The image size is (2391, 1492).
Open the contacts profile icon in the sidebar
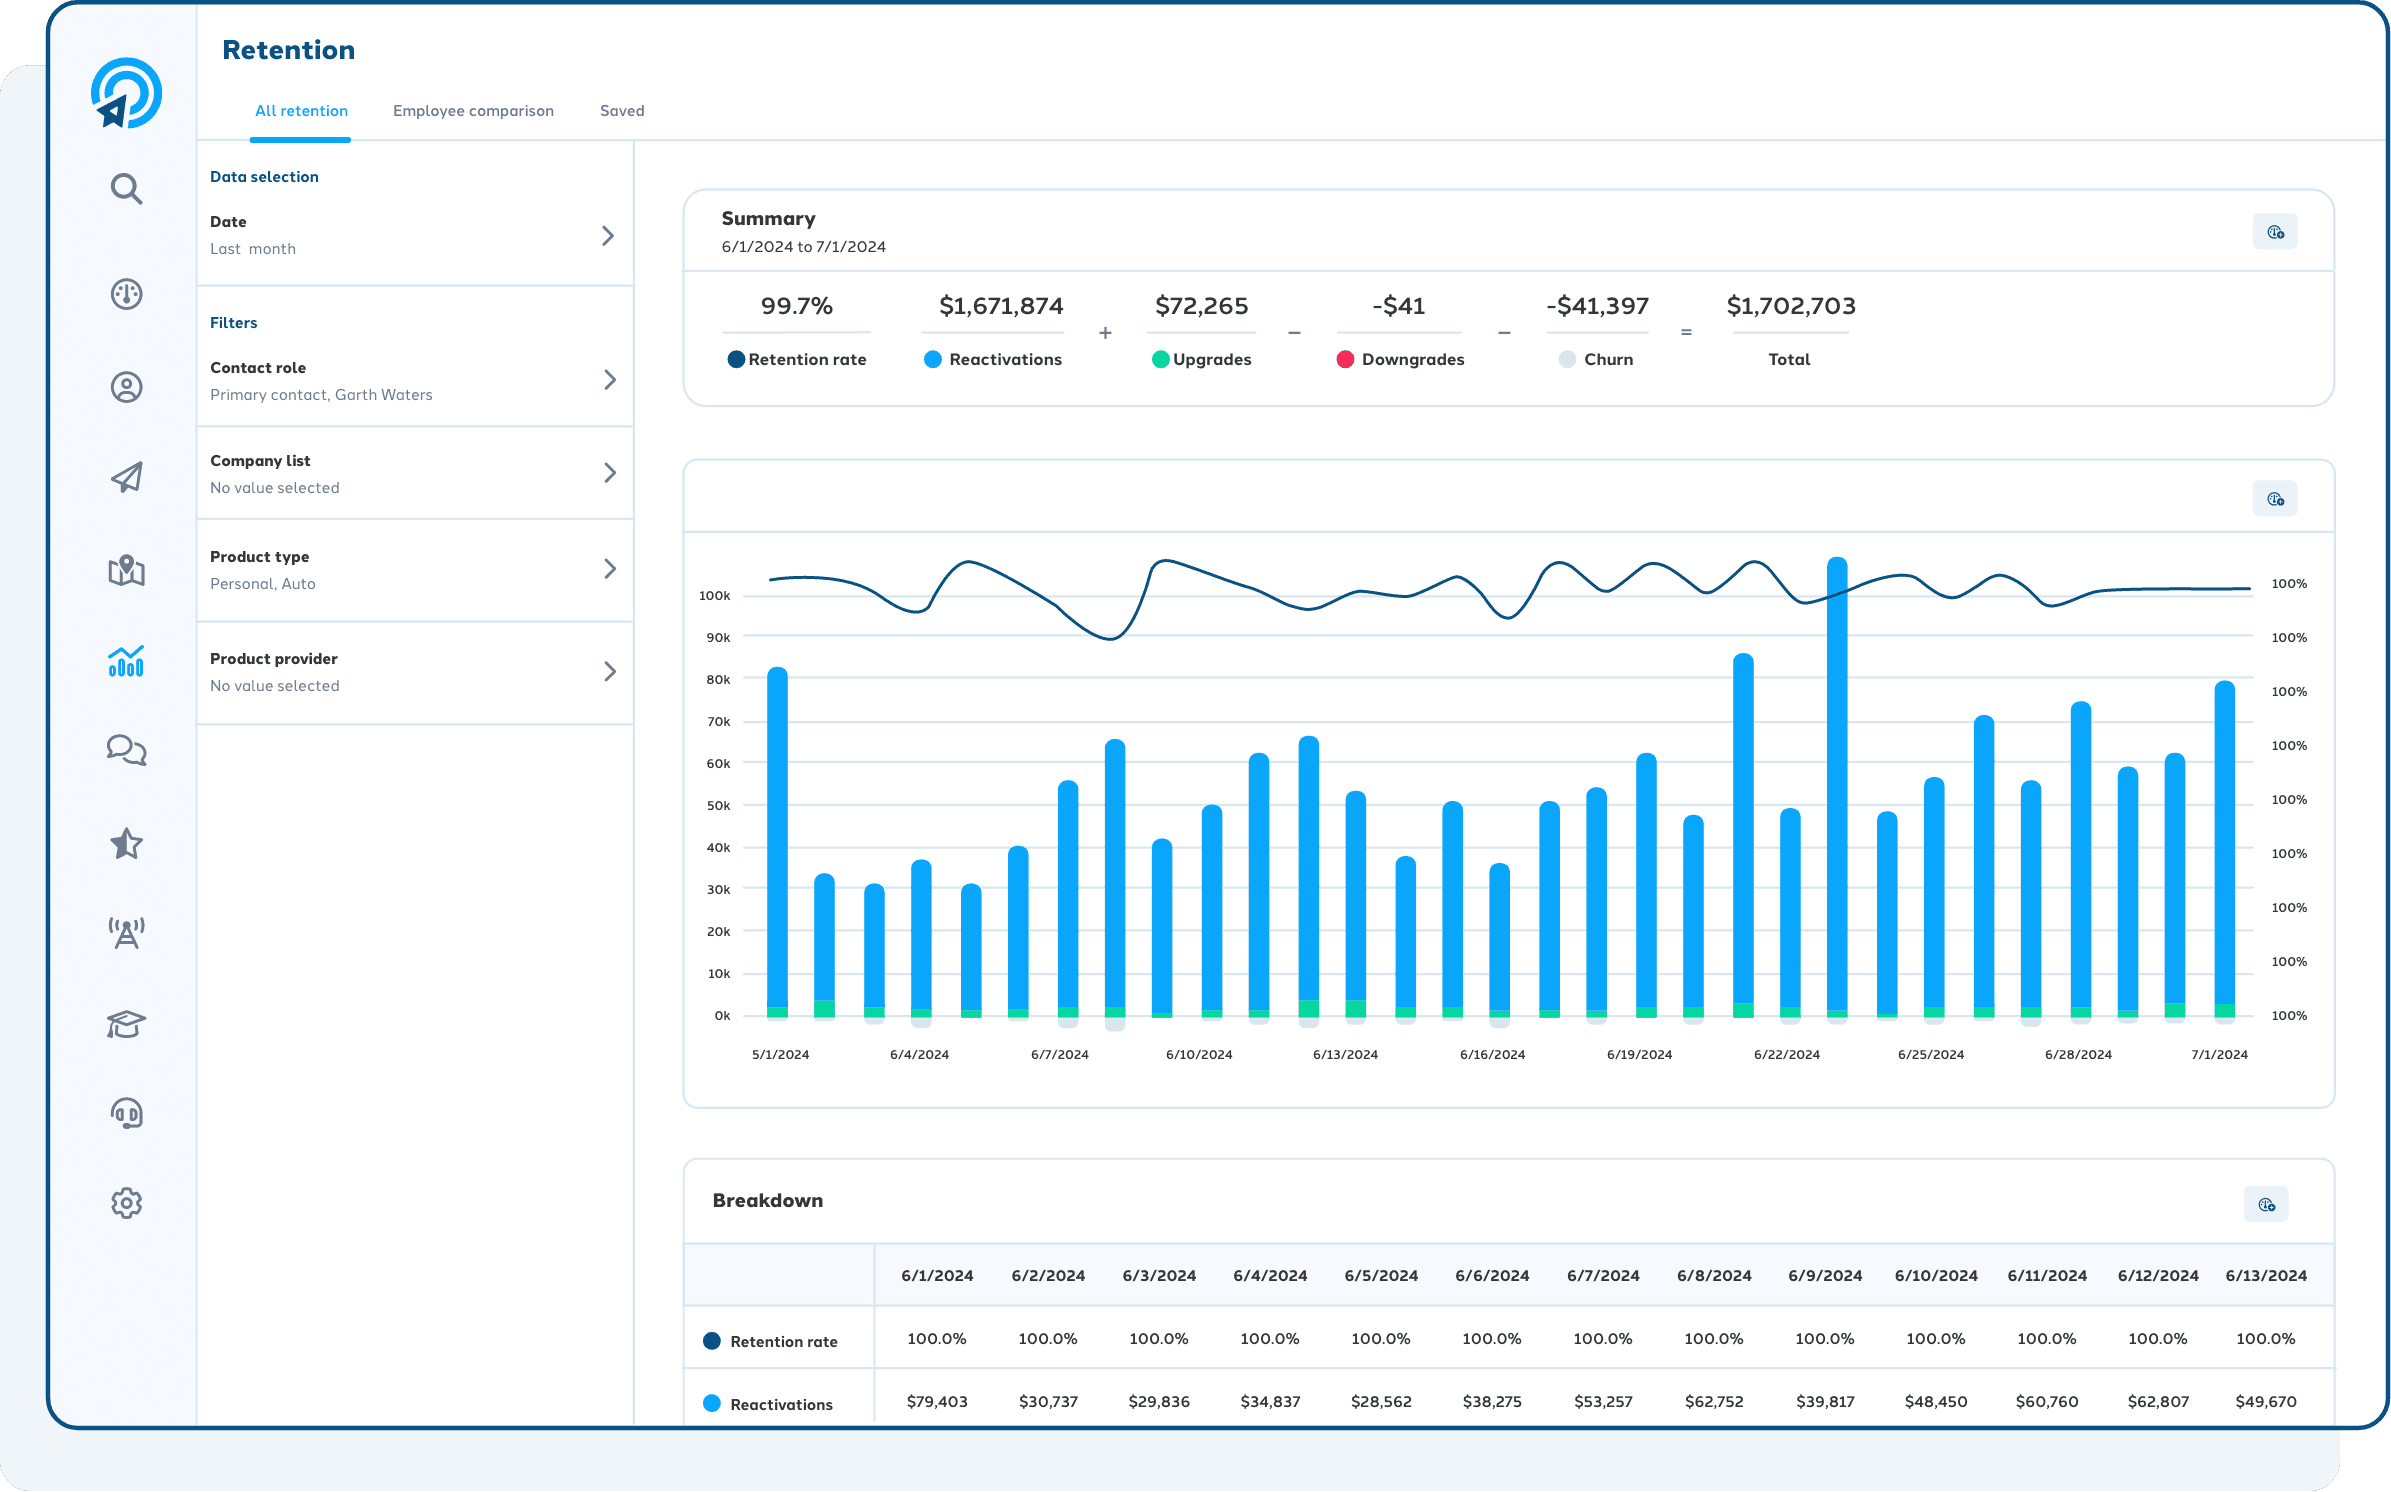tap(126, 387)
